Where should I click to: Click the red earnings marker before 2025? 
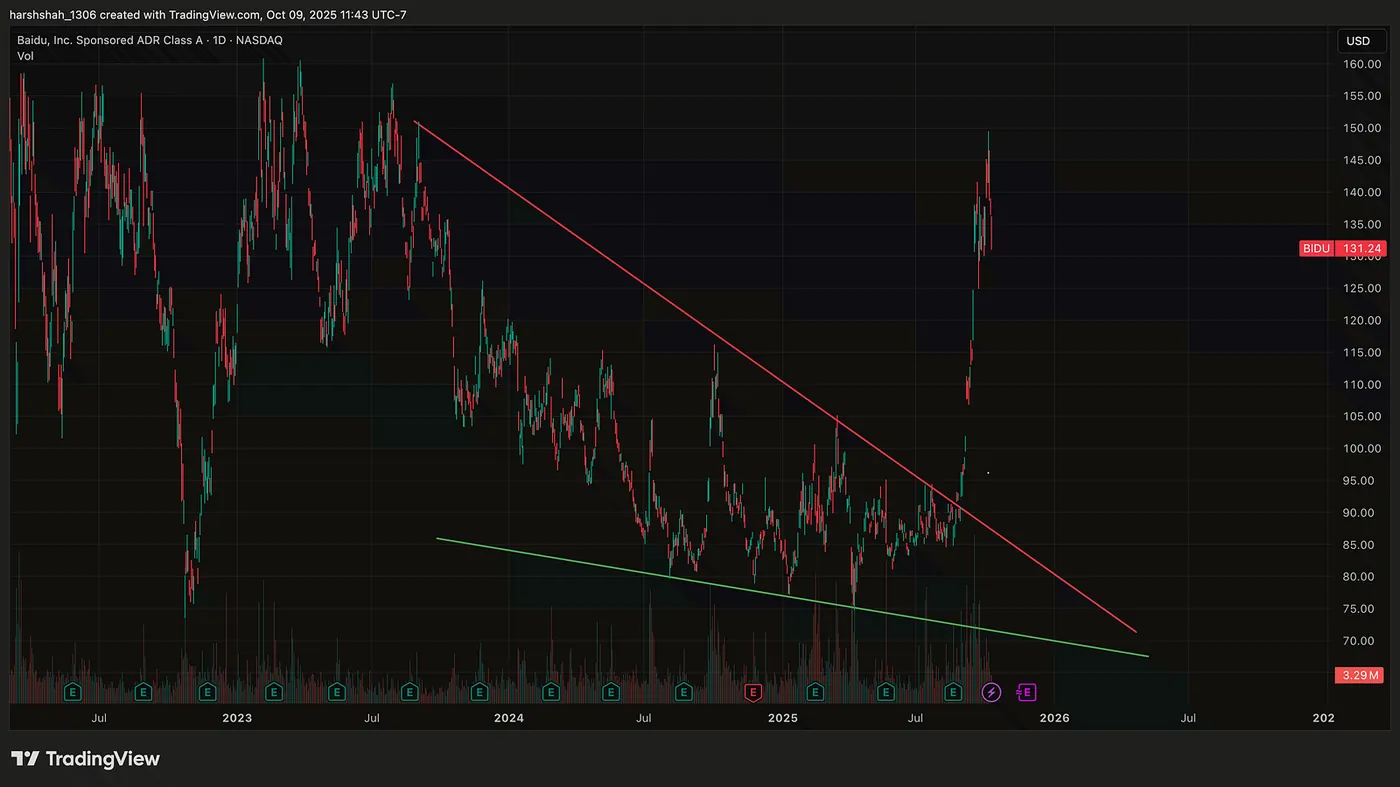pos(754,691)
